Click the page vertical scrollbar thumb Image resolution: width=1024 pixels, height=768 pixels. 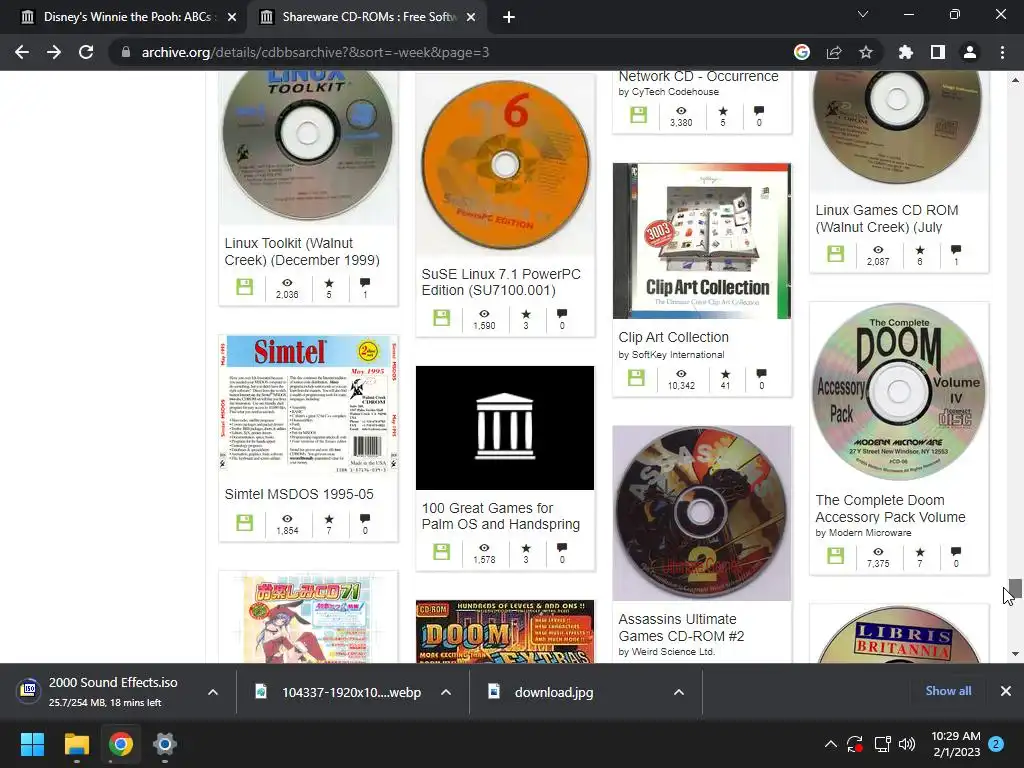[x=1015, y=588]
